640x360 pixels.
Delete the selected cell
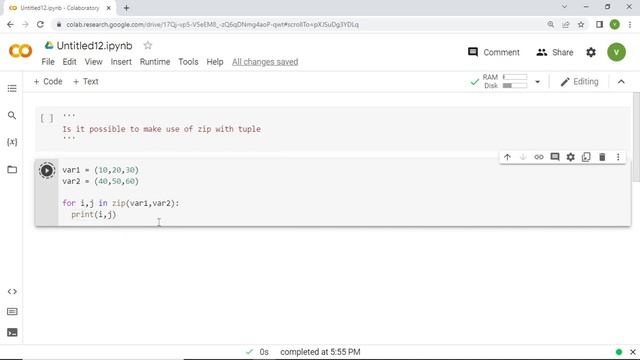(602, 157)
